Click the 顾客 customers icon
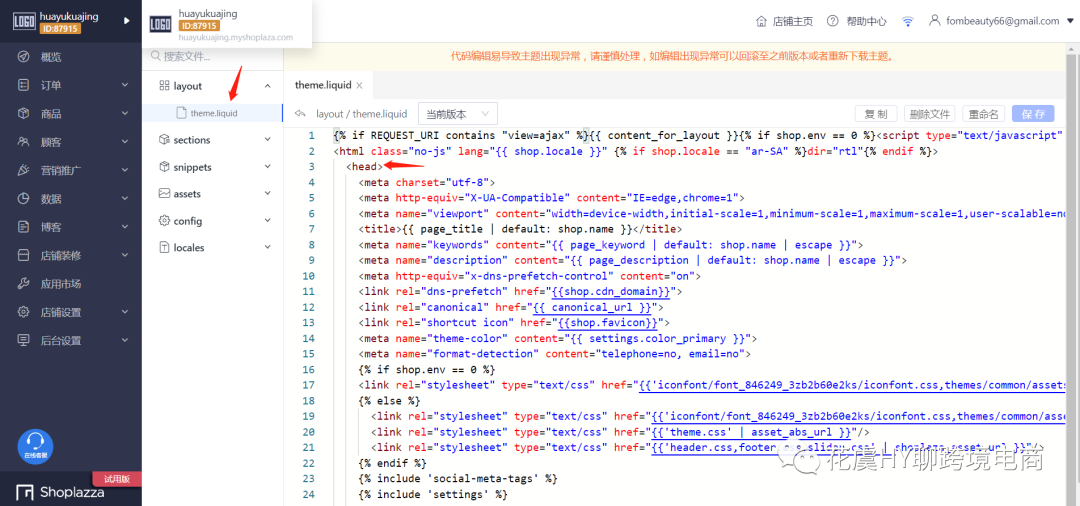Image resolution: width=1080 pixels, height=506 pixels. coord(24,142)
